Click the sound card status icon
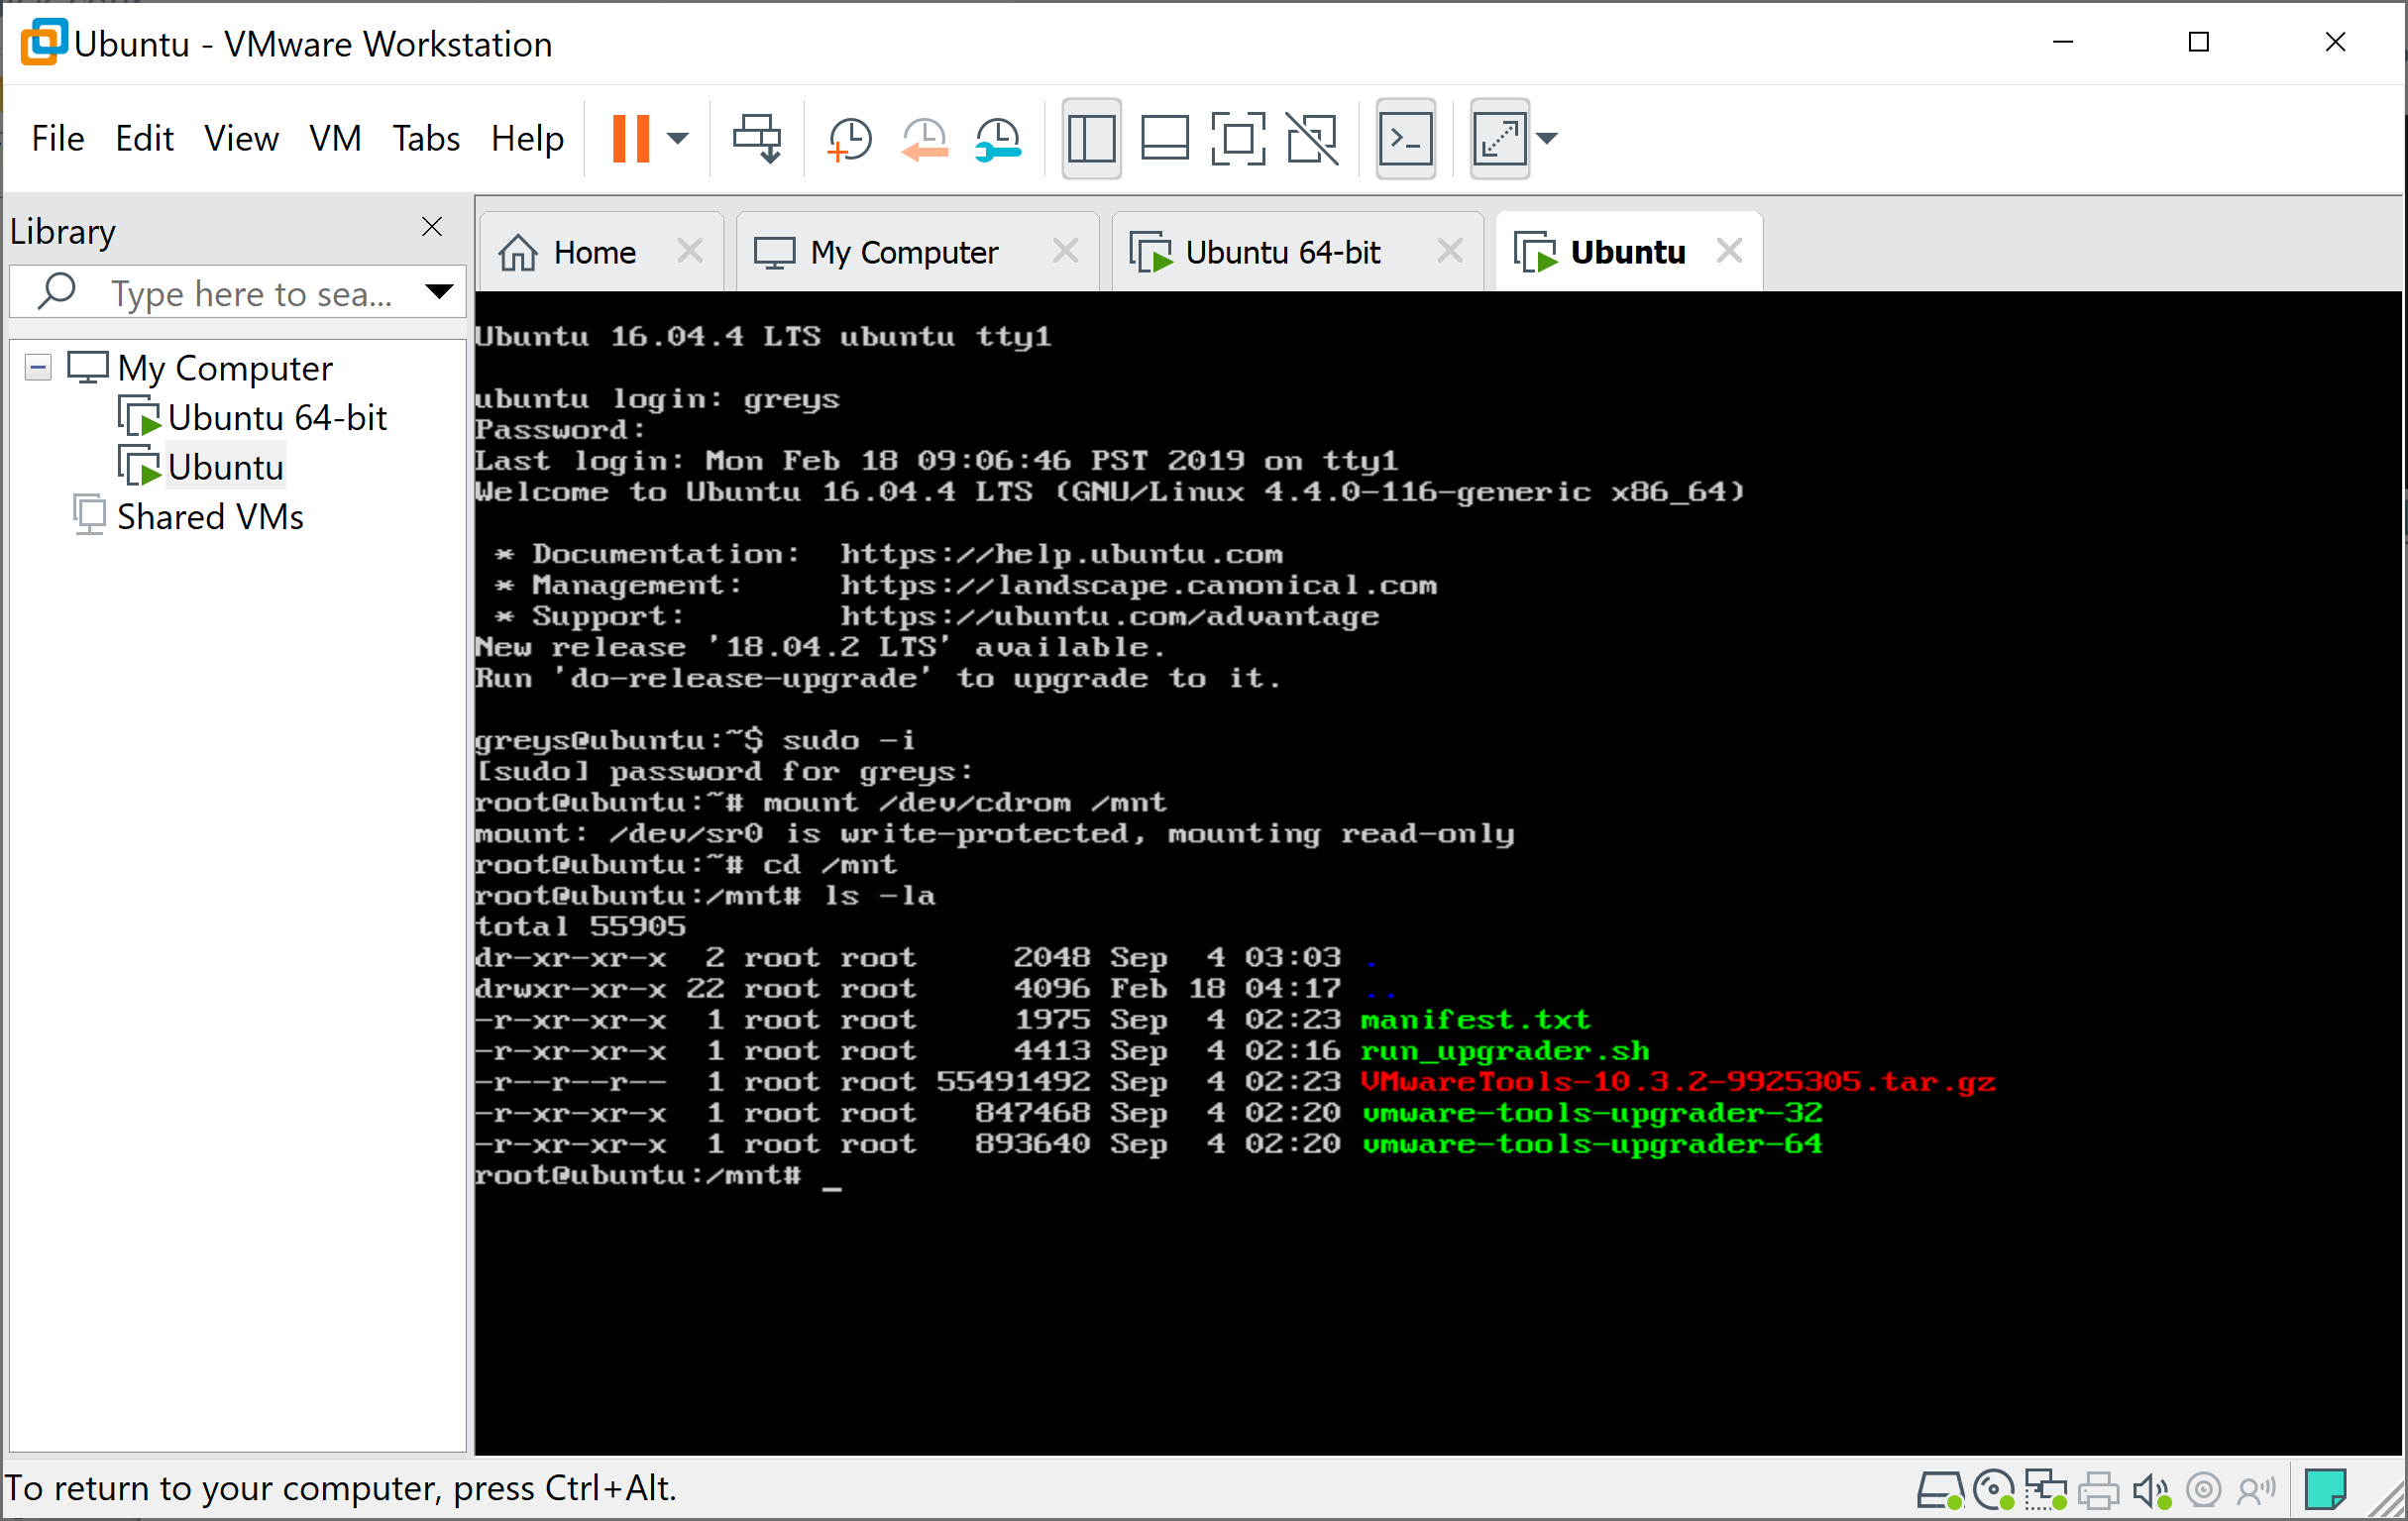This screenshot has width=2408, height=1521. pos(2150,1491)
